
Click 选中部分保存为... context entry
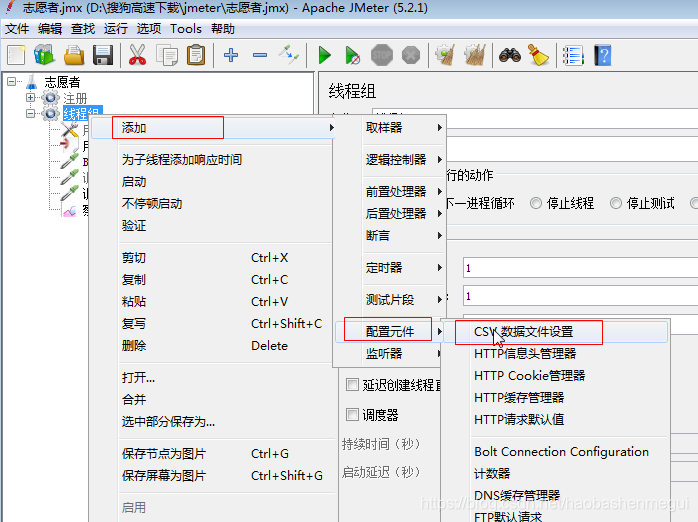click(168, 421)
